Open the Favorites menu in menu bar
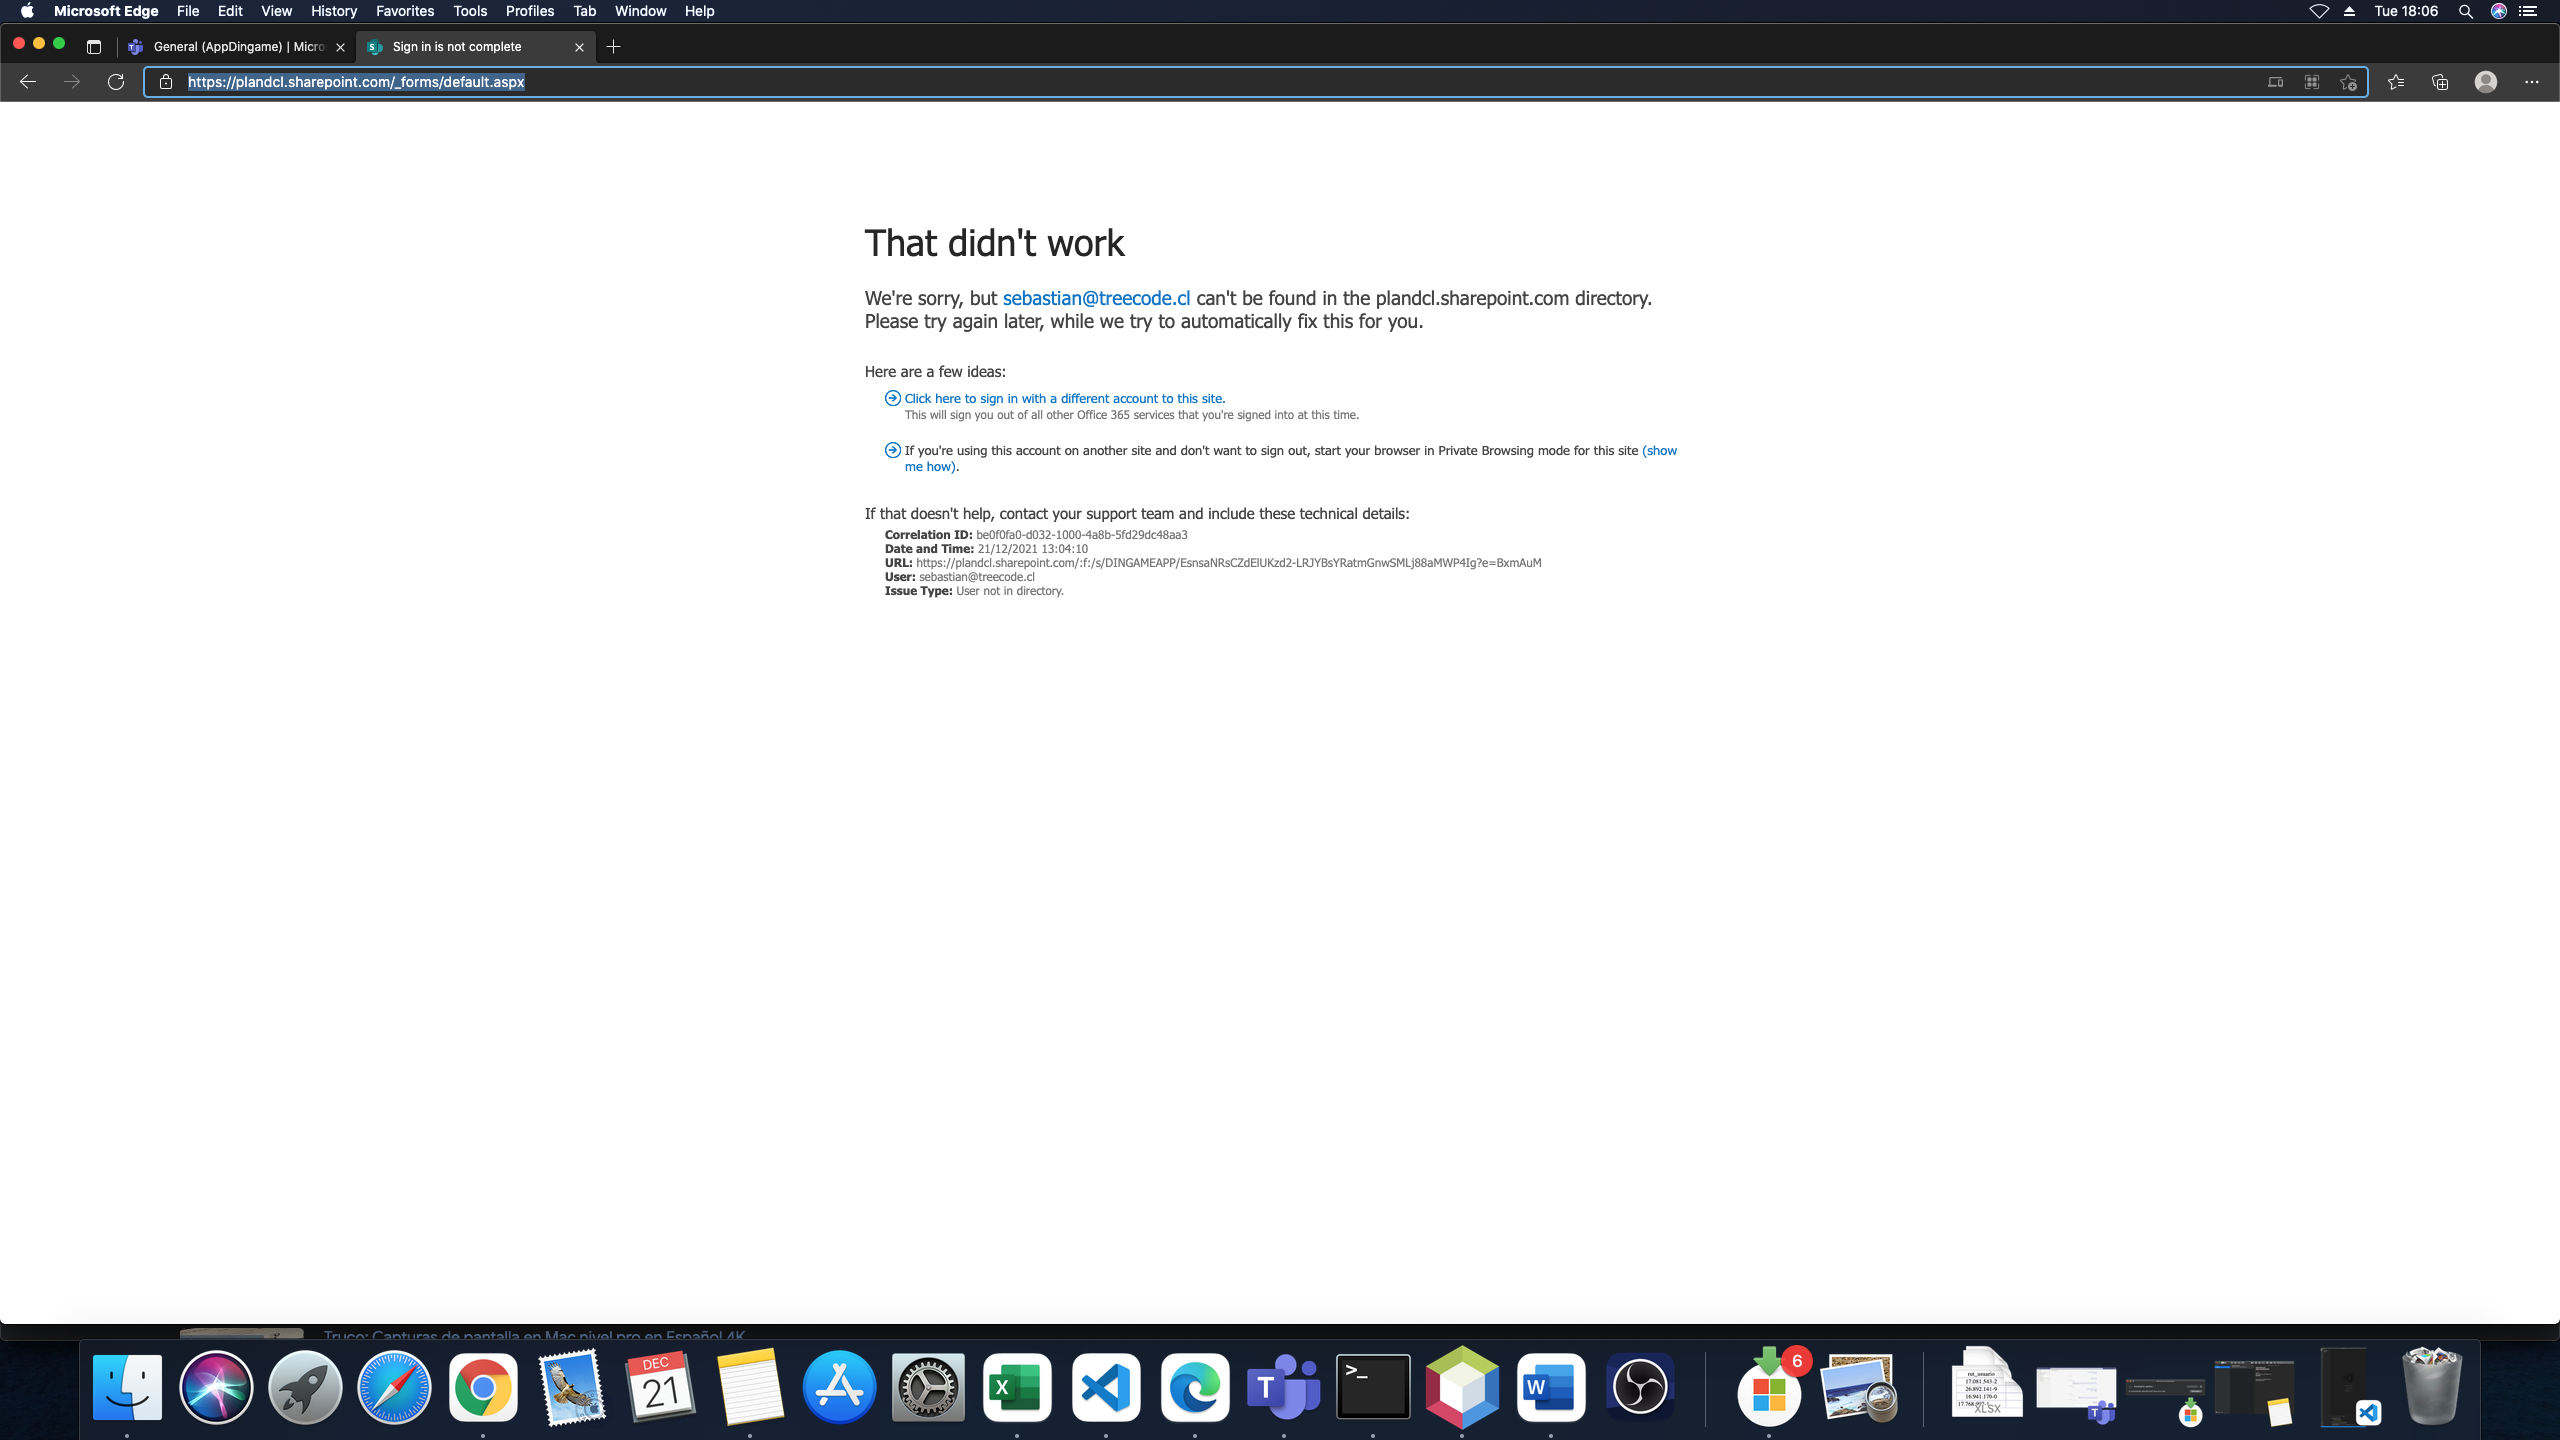2560x1440 pixels. (405, 11)
